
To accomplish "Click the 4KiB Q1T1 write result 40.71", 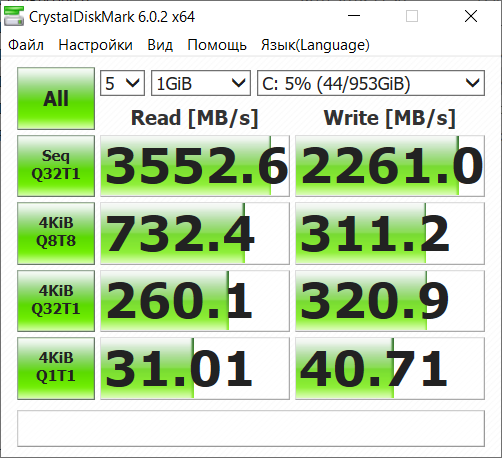I will [390, 368].
